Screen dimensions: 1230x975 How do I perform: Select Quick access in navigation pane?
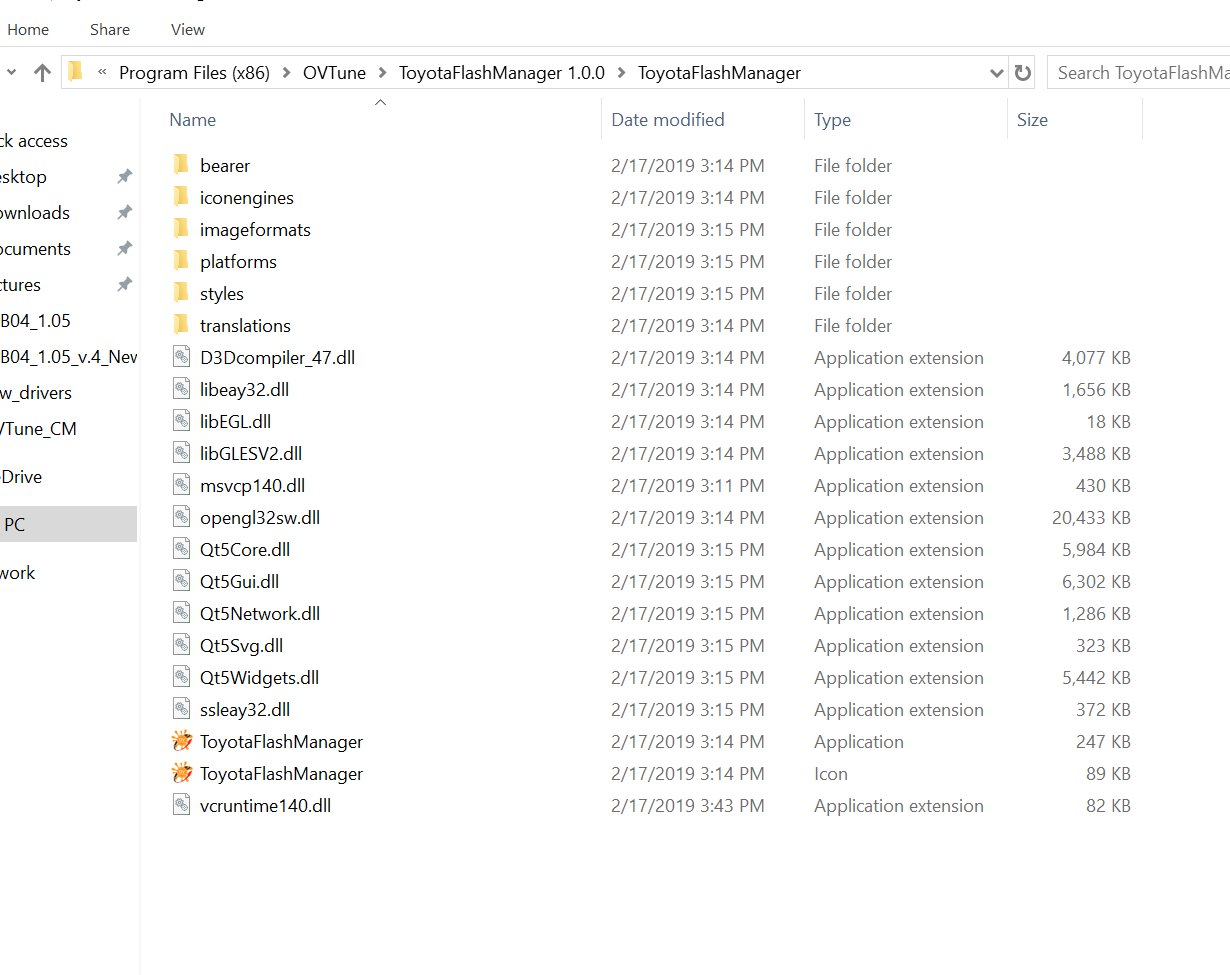pyautogui.click(x=34, y=141)
